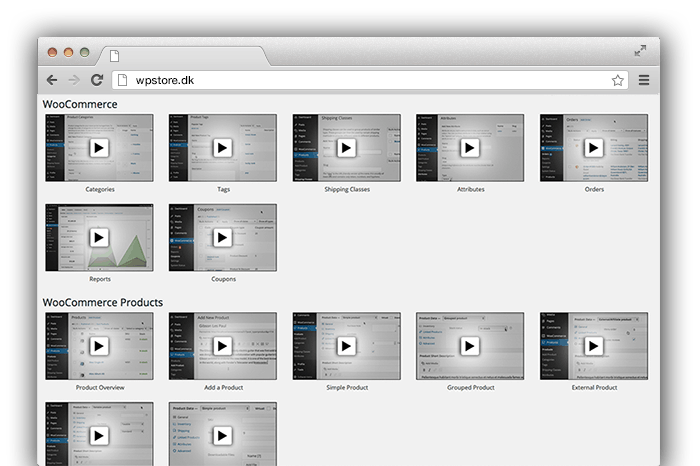Click the Add a Product caption
This screenshot has width=700, height=466.
223,387
